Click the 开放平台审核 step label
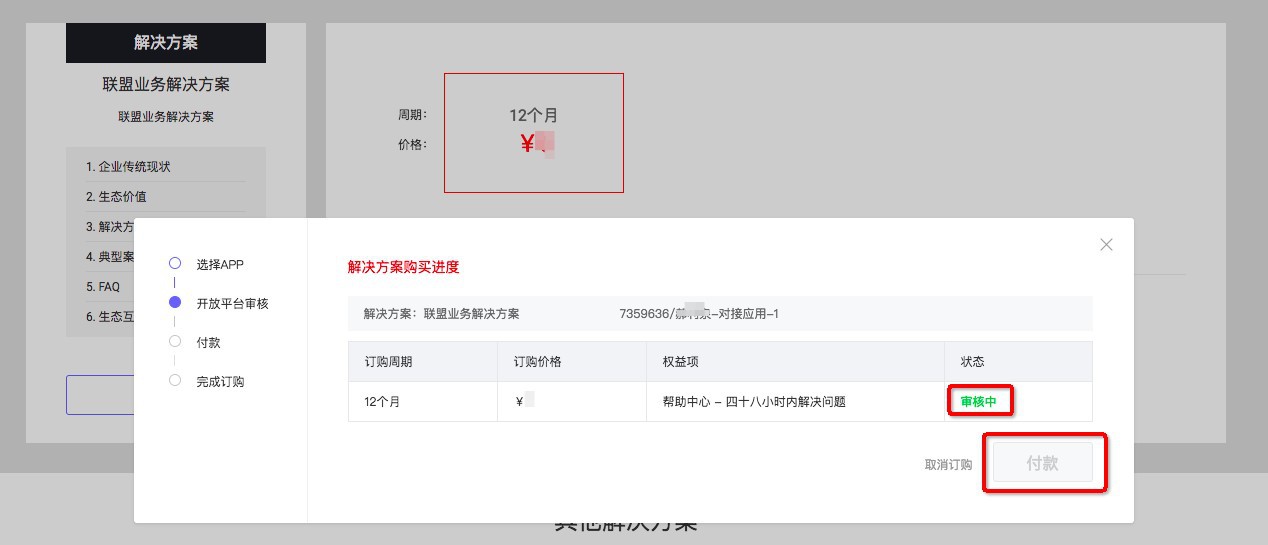1268x545 pixels. pyautogui.click(x=232, y=303)
